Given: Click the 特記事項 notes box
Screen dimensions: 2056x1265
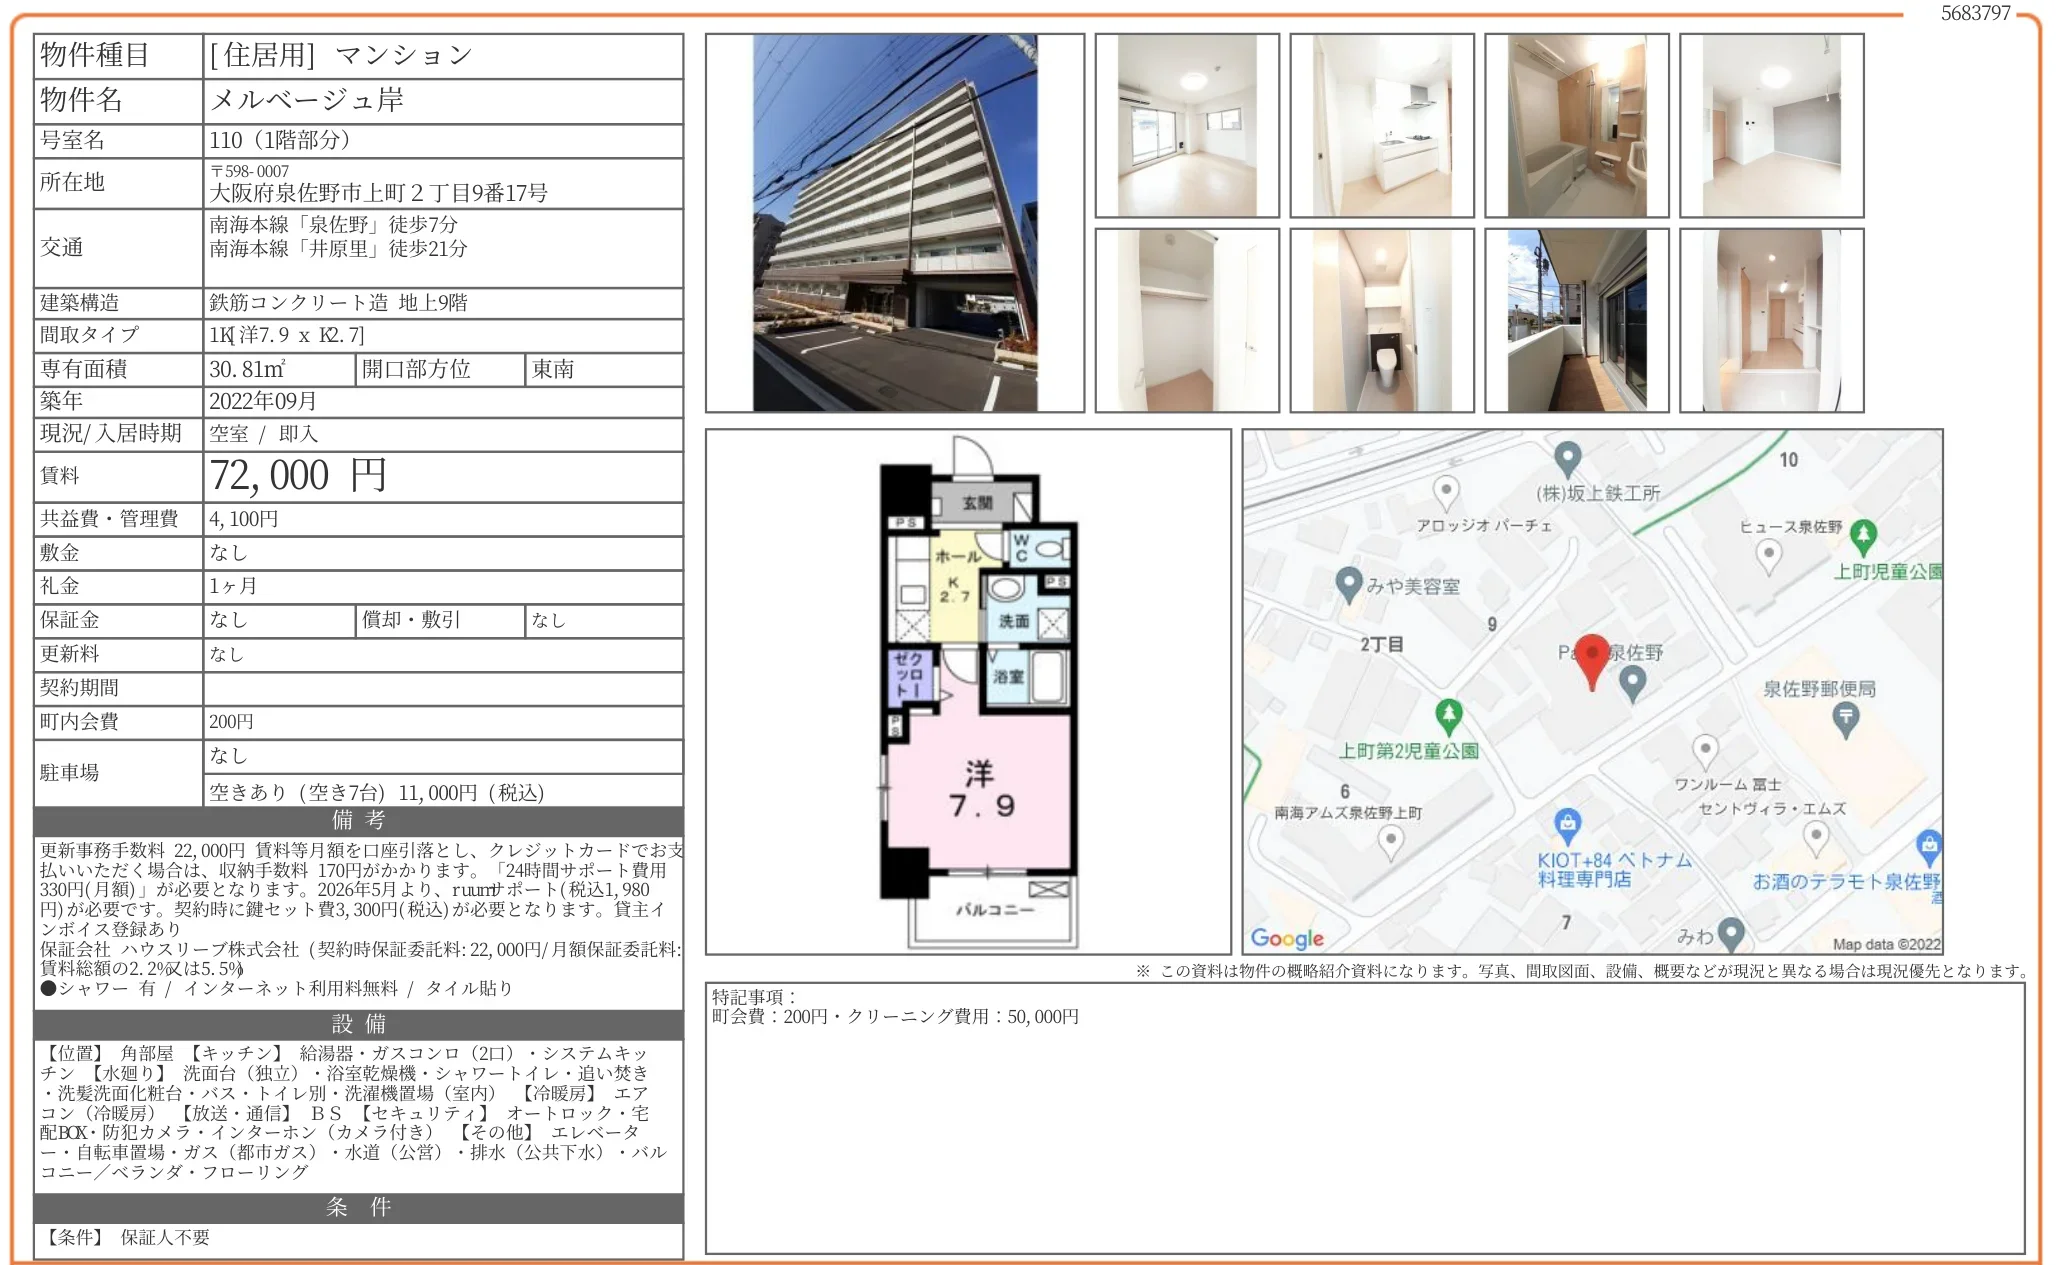Looking at the screenshot, I should pyautogui.click(x=1364, y=1117).
